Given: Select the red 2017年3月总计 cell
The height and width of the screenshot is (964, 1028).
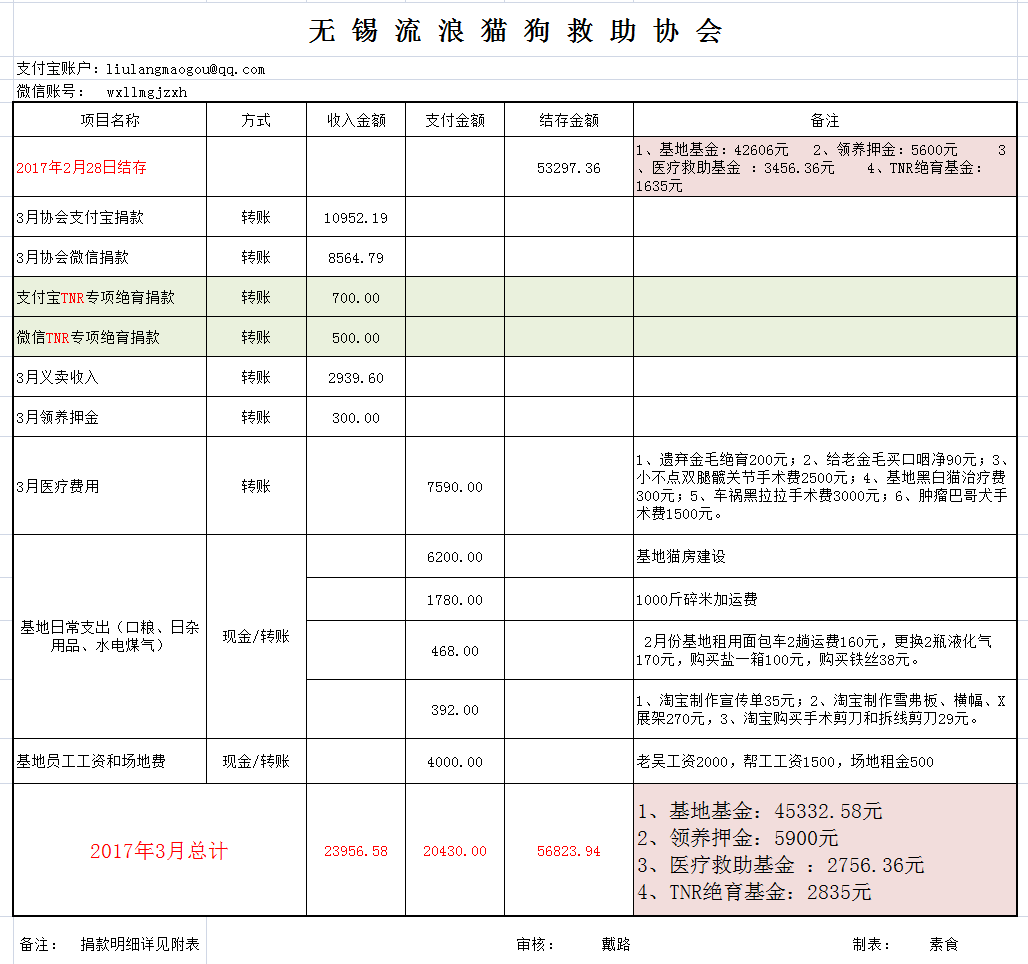Looking at the screenshot, I should (x=159, y=851).
